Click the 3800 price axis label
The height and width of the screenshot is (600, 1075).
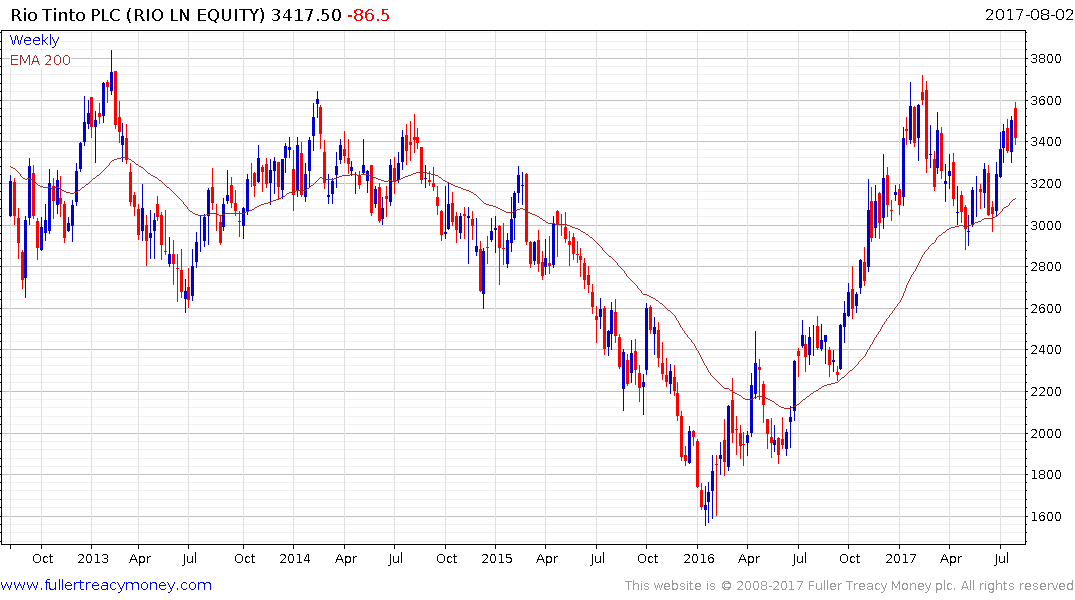coord(1046,59)
